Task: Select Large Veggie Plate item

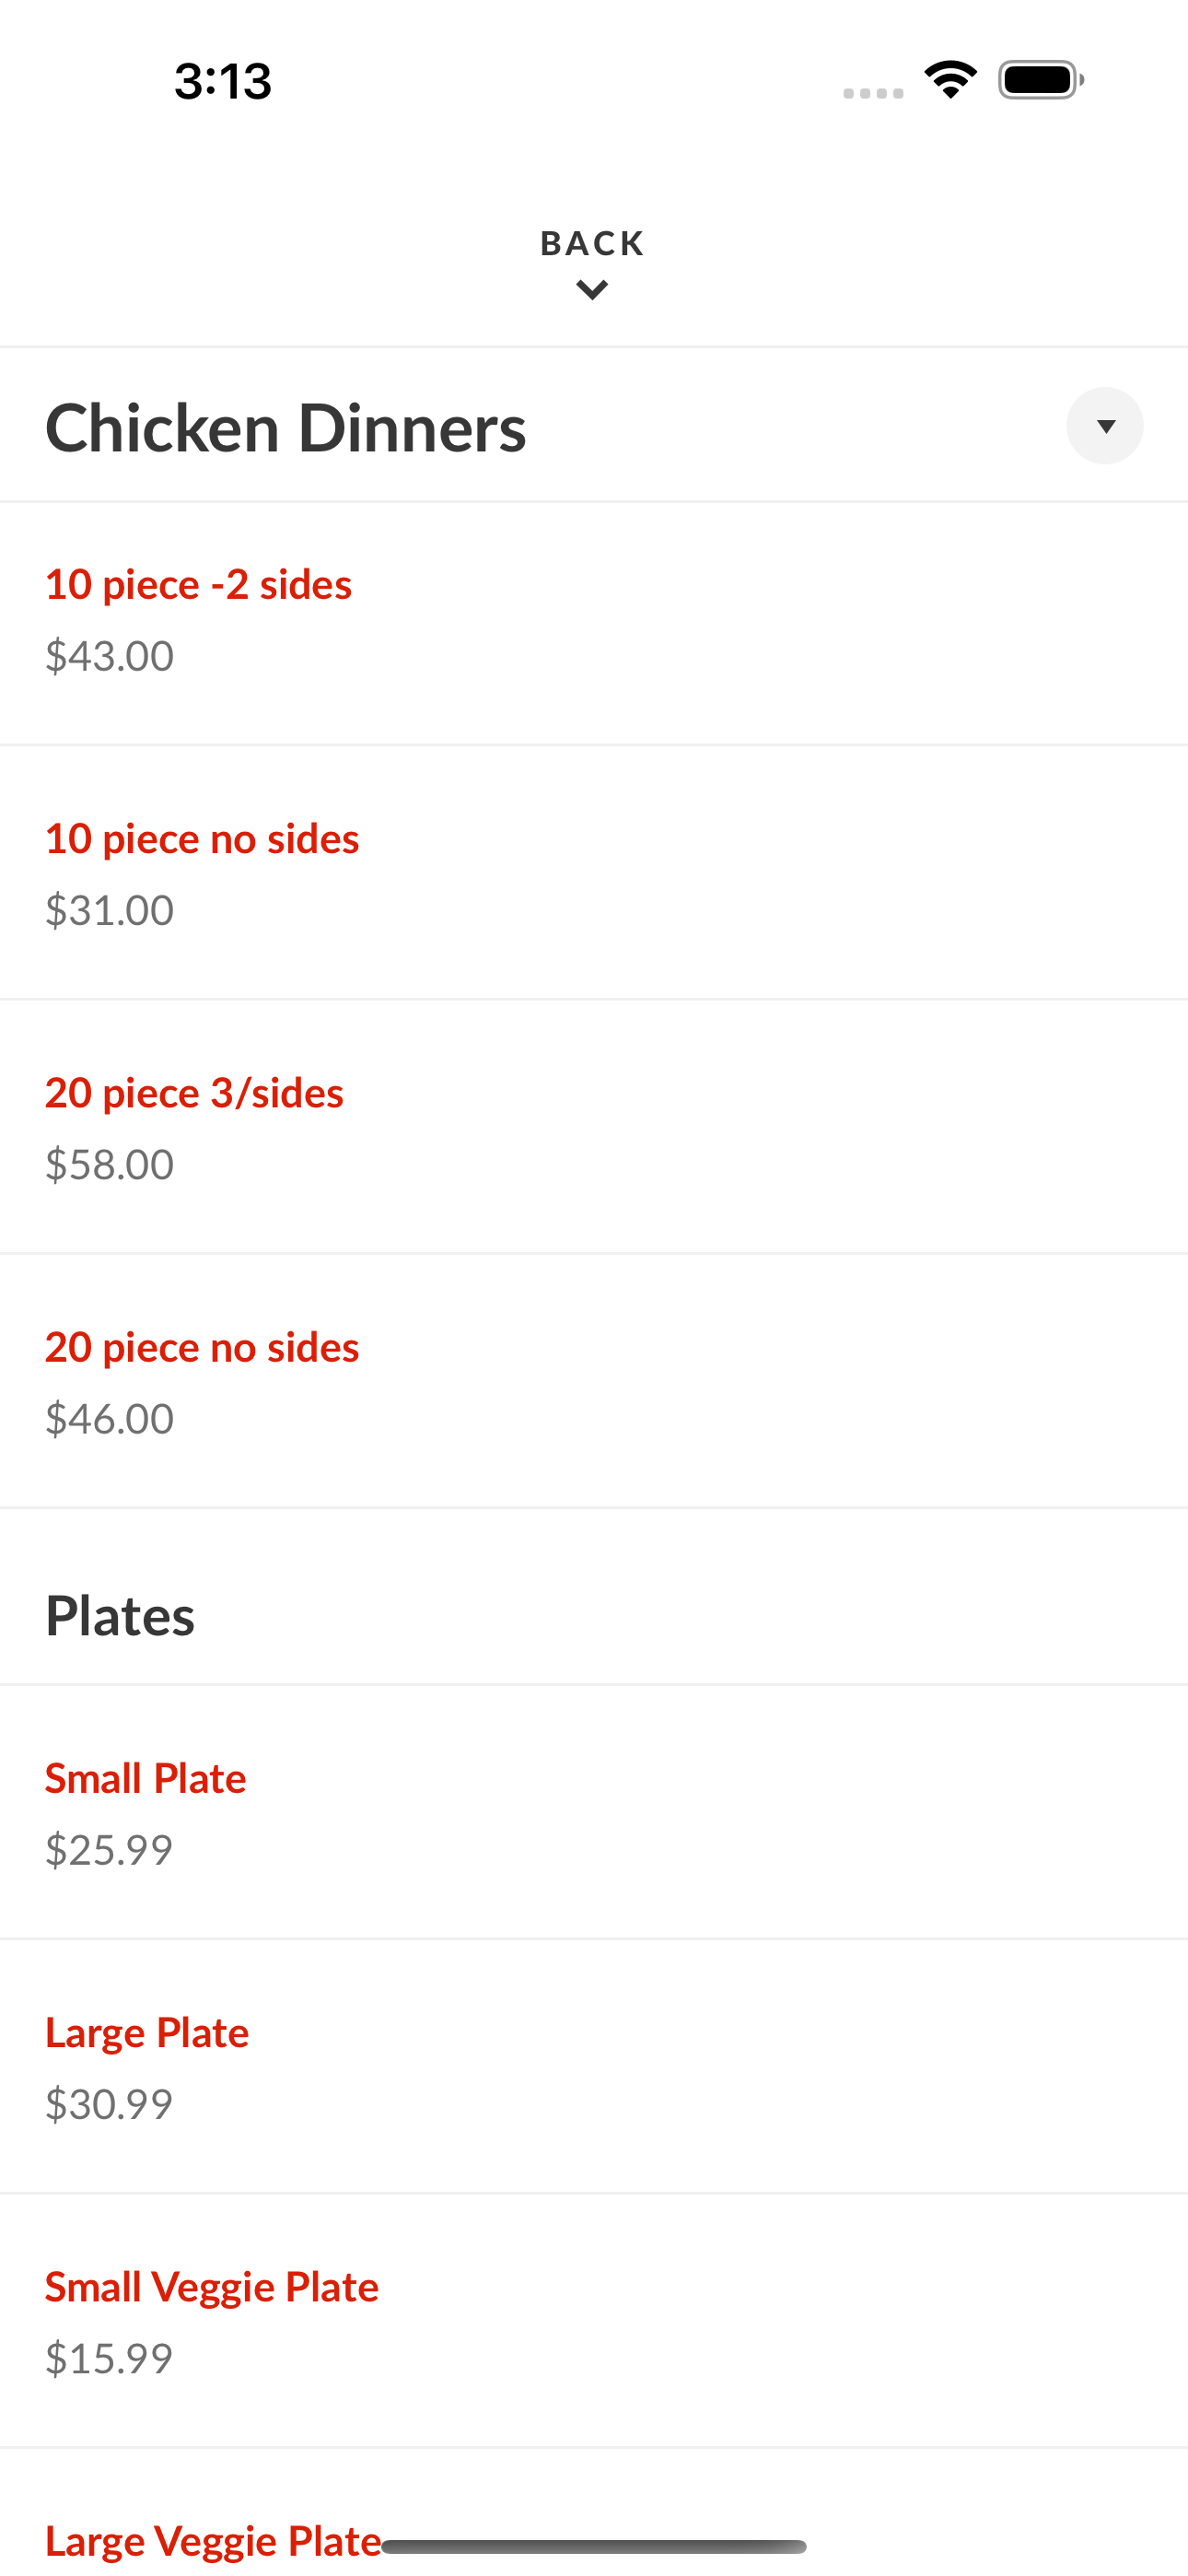Action: [213, 2540]
